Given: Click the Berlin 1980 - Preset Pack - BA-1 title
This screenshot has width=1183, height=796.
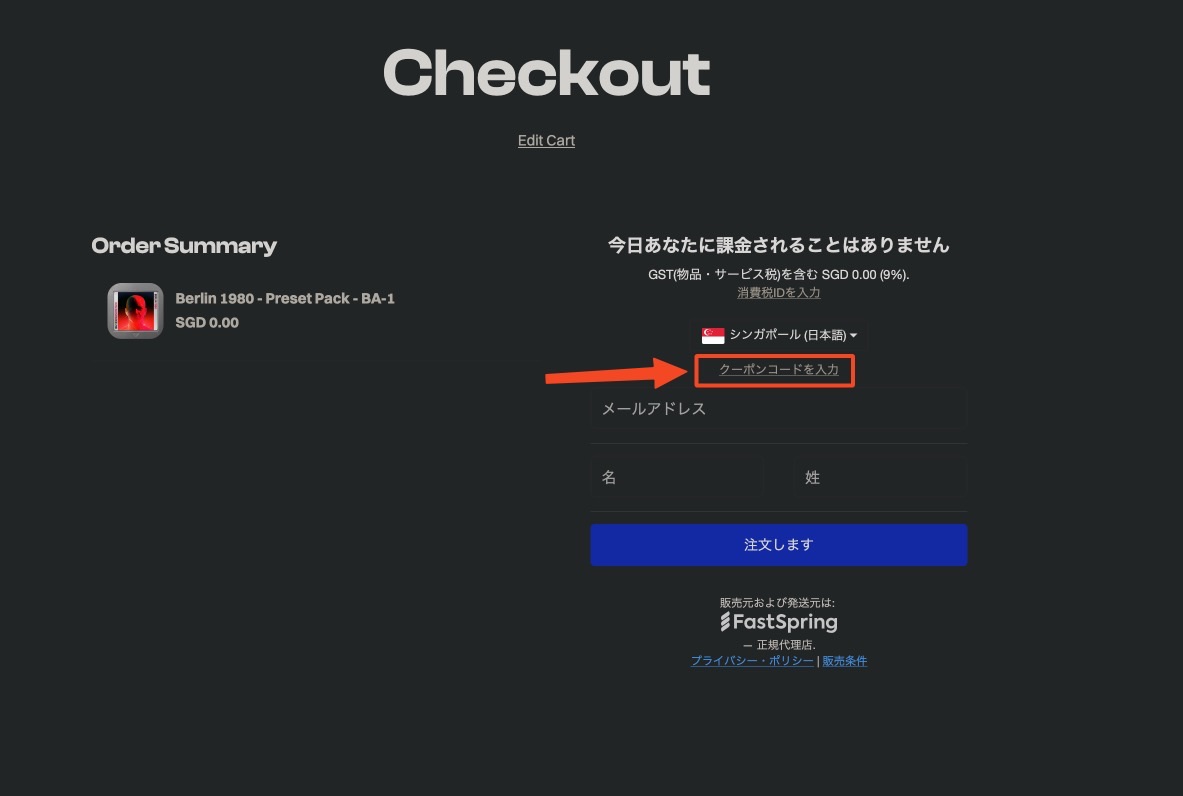Looking at the screenshot, I should (x=285, y=299).
